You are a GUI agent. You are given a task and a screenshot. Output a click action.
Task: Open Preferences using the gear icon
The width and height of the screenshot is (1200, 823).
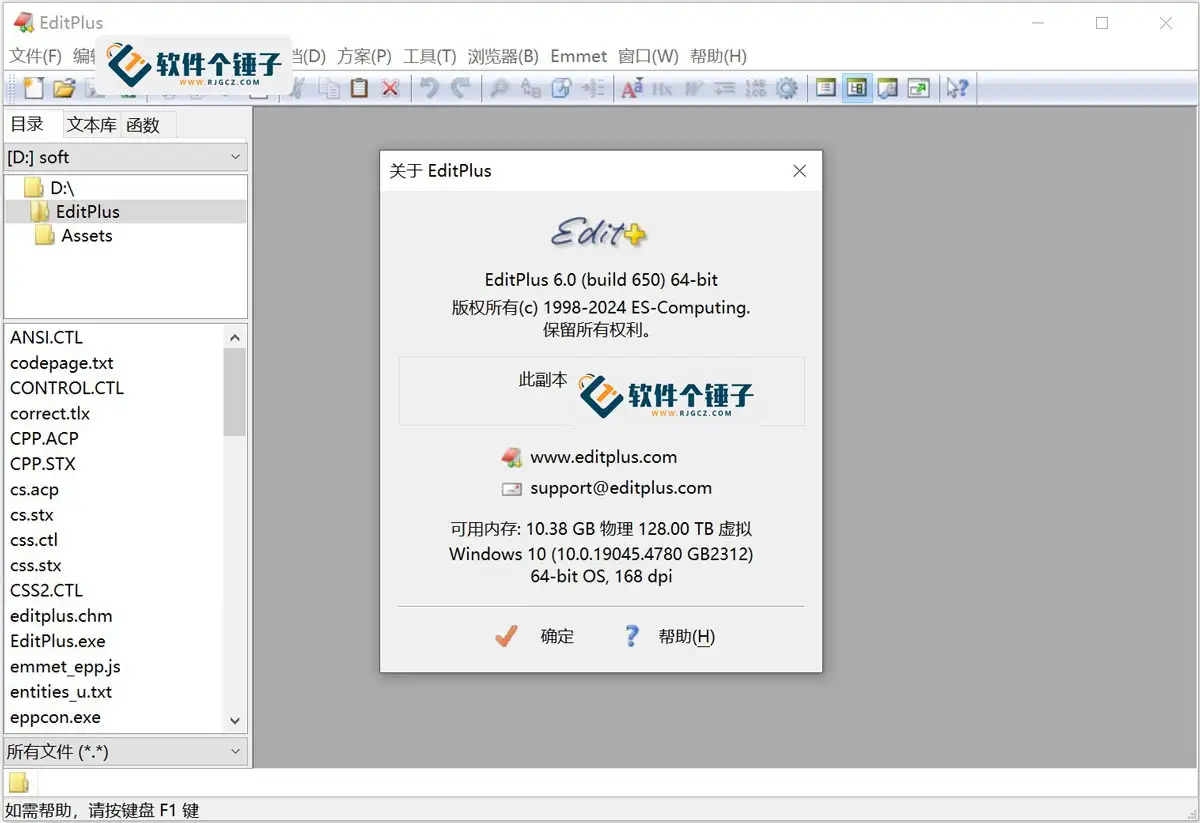point(787,88)
